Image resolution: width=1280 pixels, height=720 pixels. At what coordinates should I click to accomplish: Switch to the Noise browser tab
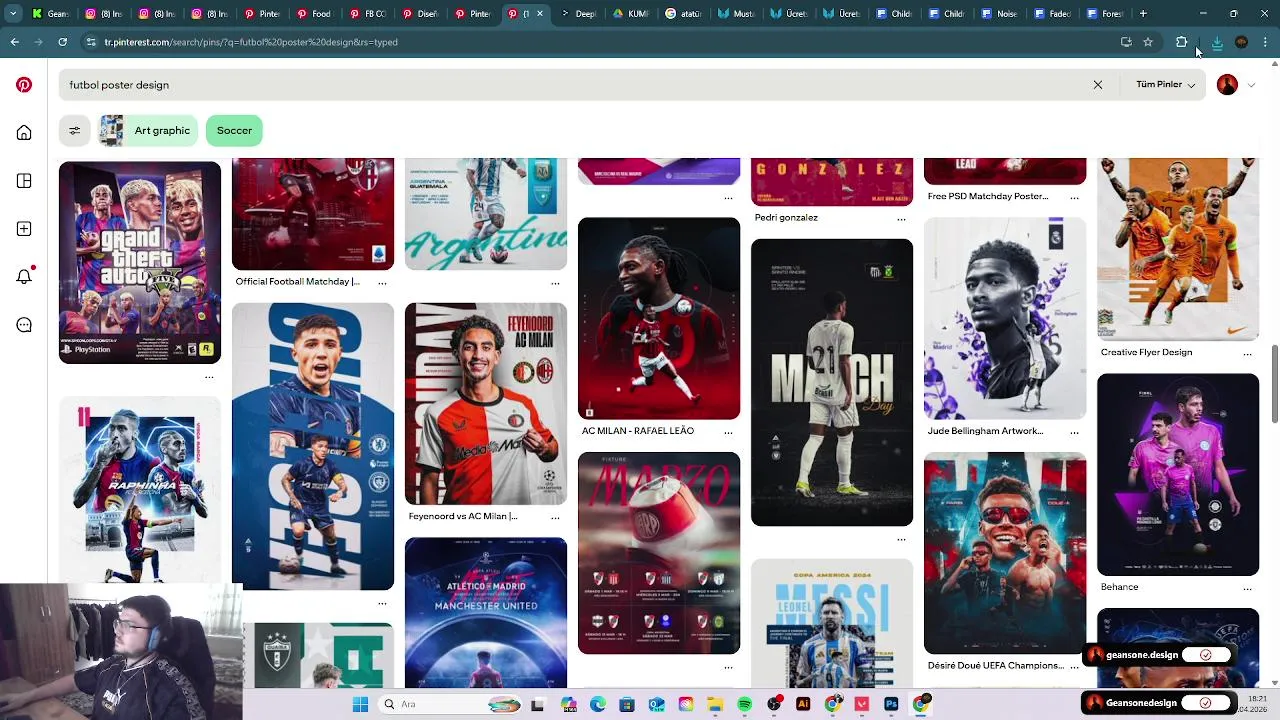pyautogui.click(x=999, y=14)
